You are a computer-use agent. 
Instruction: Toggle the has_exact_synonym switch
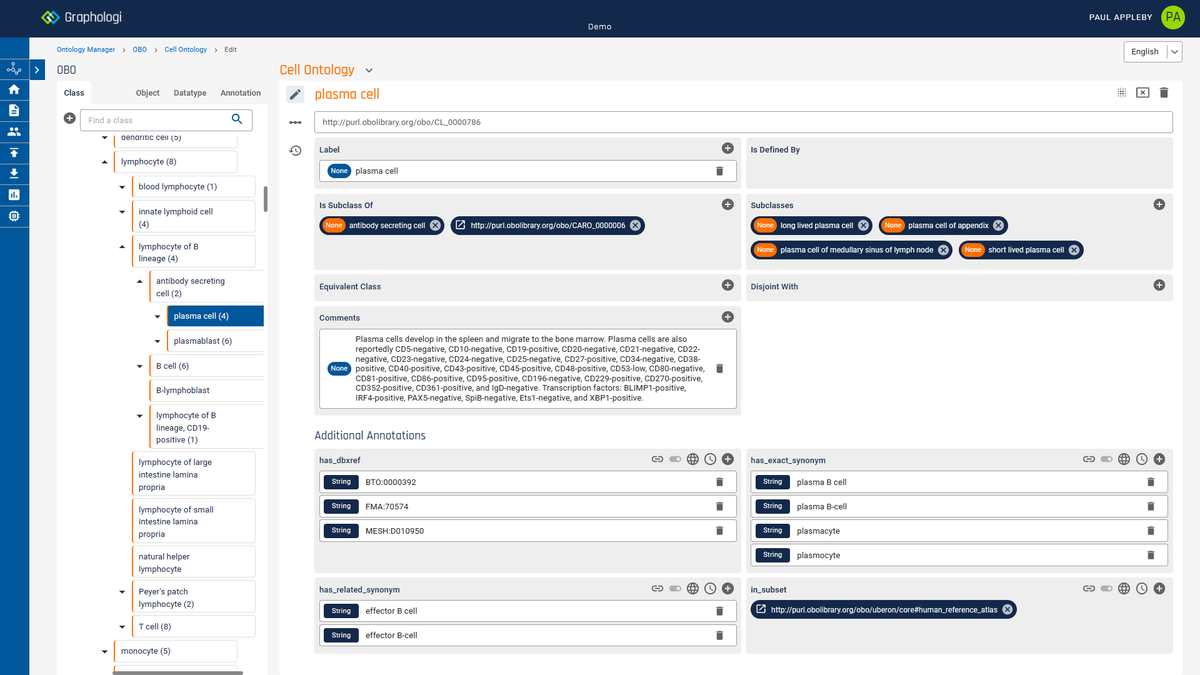pos(1106,459)
